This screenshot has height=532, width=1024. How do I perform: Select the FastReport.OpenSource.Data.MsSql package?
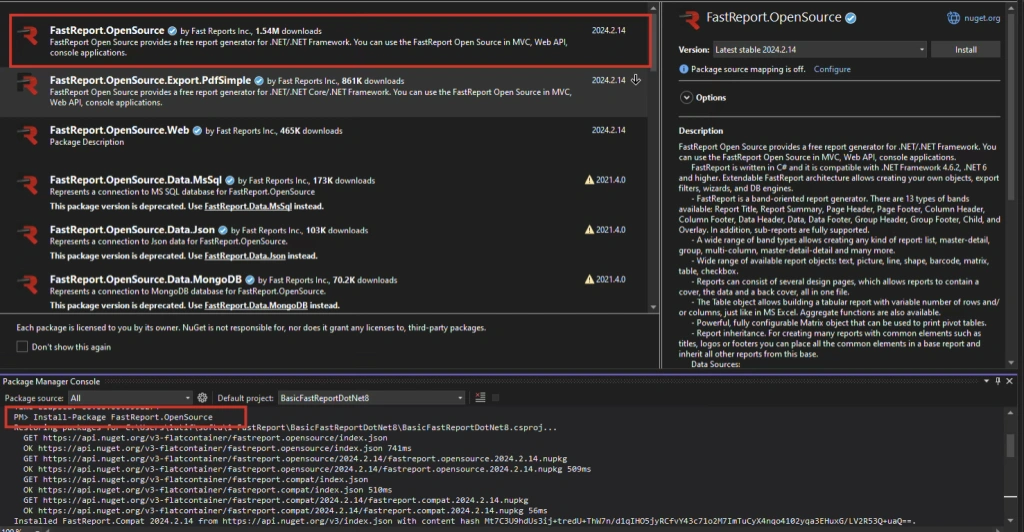click(324, 193)
